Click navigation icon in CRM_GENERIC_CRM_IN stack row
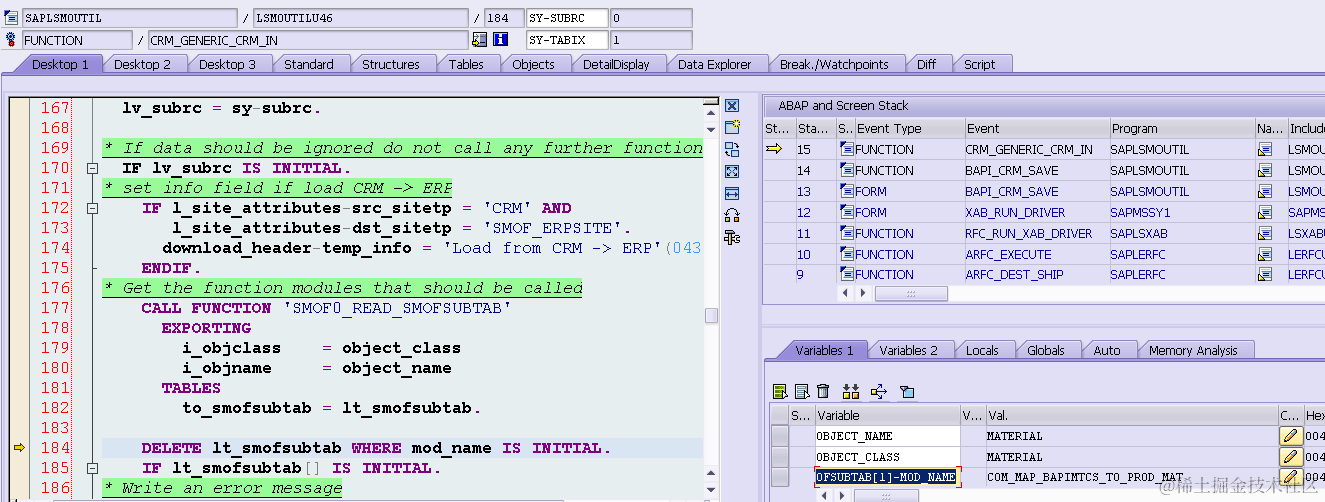The height and width of the screenshot is (502, 1325). [x=1265, y=150]
